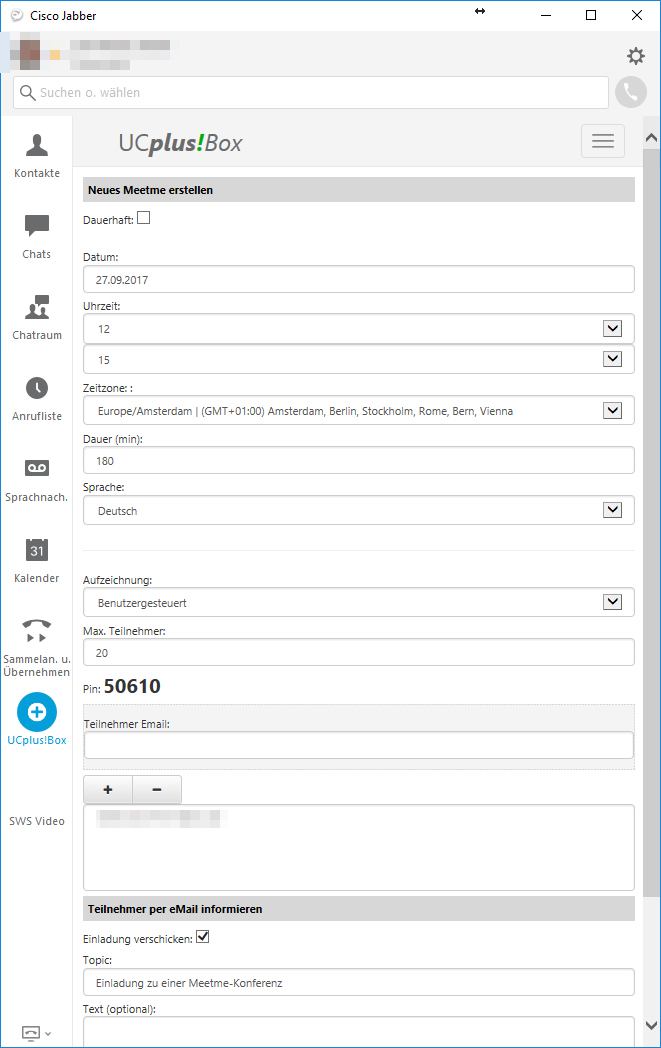Screen dimensions: 661x1048
Task: Open Sammelanschluss und Übernehmen icon
Action: coord(37,646)
